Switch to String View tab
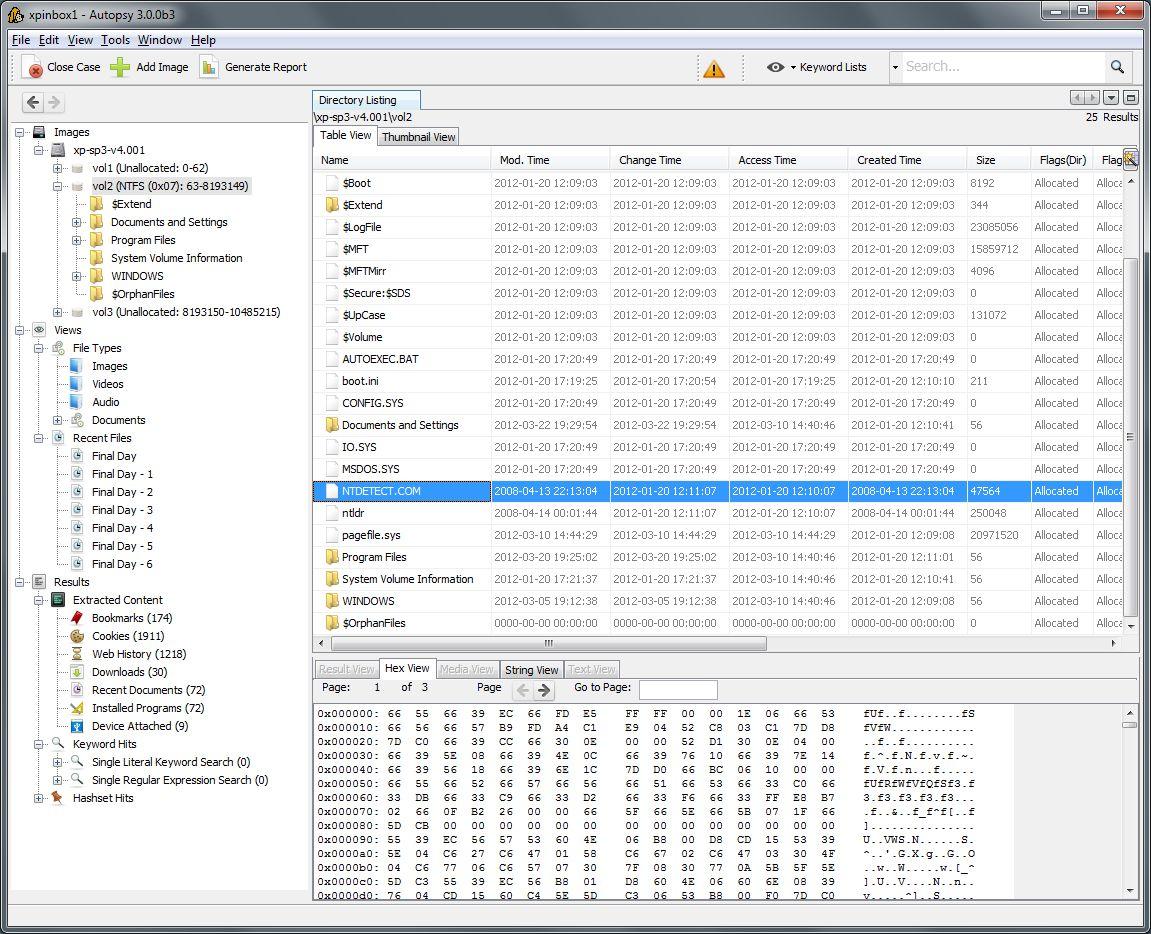This screenshot has width=1151, height=934. tap(531, 670)
